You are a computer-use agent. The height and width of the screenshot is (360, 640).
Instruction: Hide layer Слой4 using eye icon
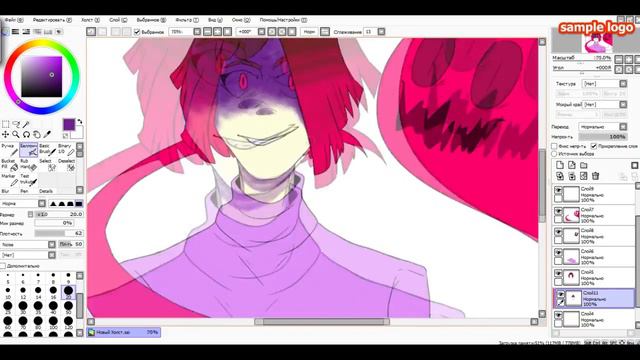(x=558, y=315)
